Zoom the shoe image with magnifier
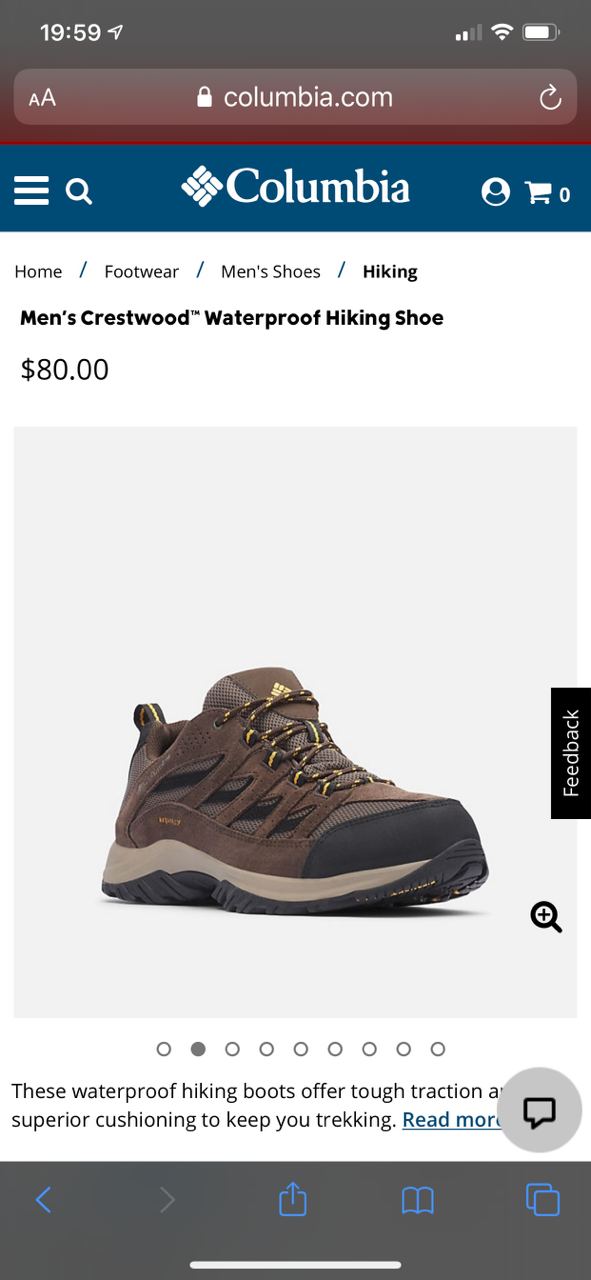Viewport: 591px width, 1280px height. pos(546,916)
